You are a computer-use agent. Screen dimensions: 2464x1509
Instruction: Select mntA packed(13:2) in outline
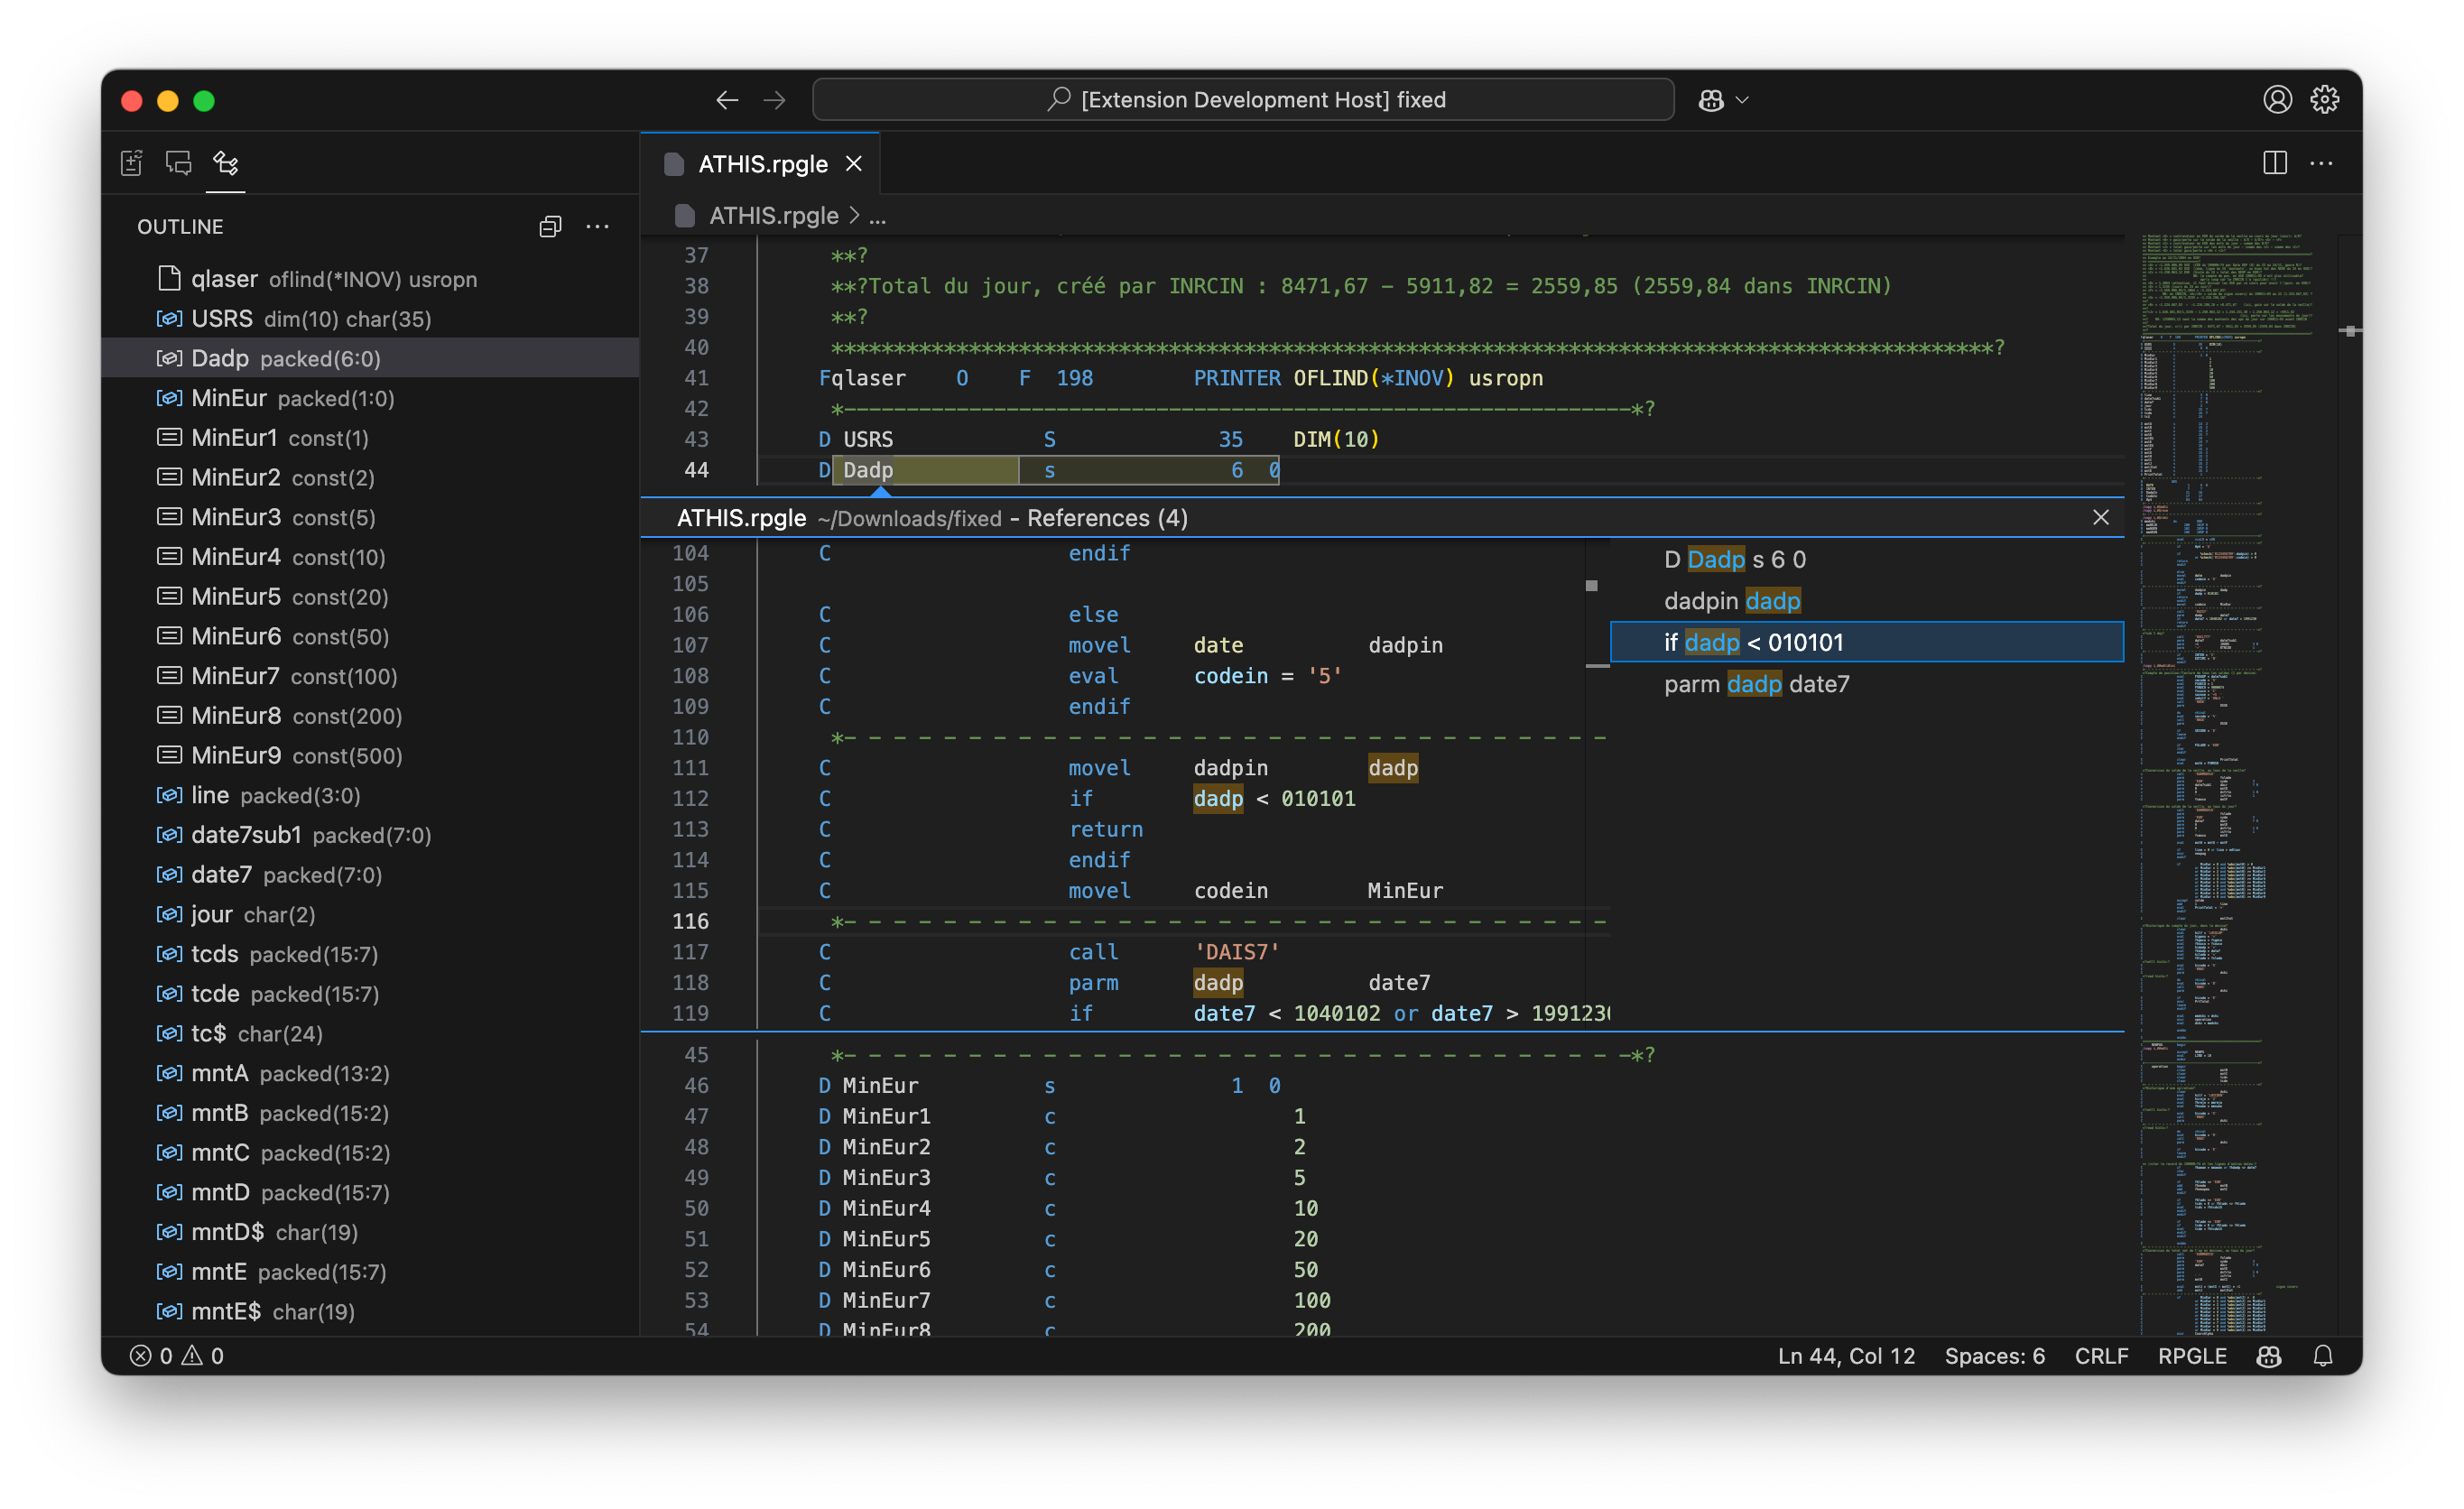[x=370, y=1073]
